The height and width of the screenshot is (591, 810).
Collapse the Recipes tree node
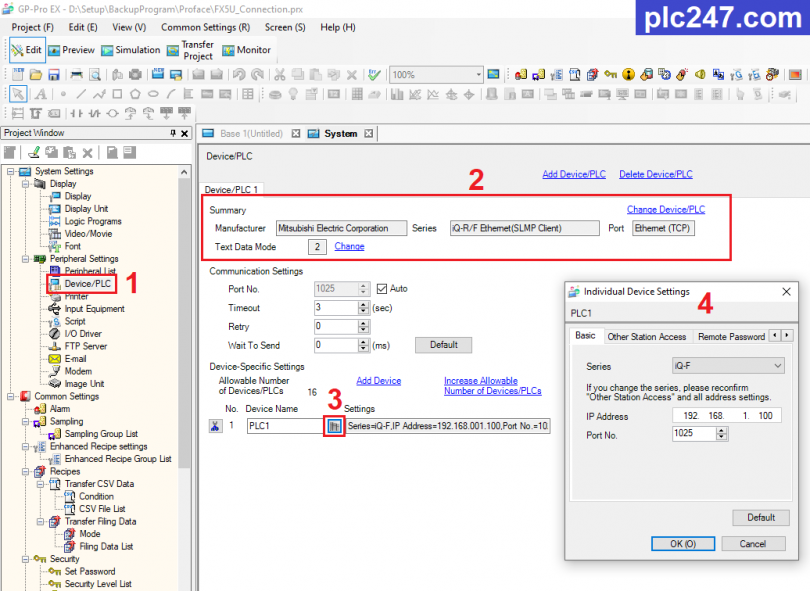pyautogui.click(x=25, y=471)
